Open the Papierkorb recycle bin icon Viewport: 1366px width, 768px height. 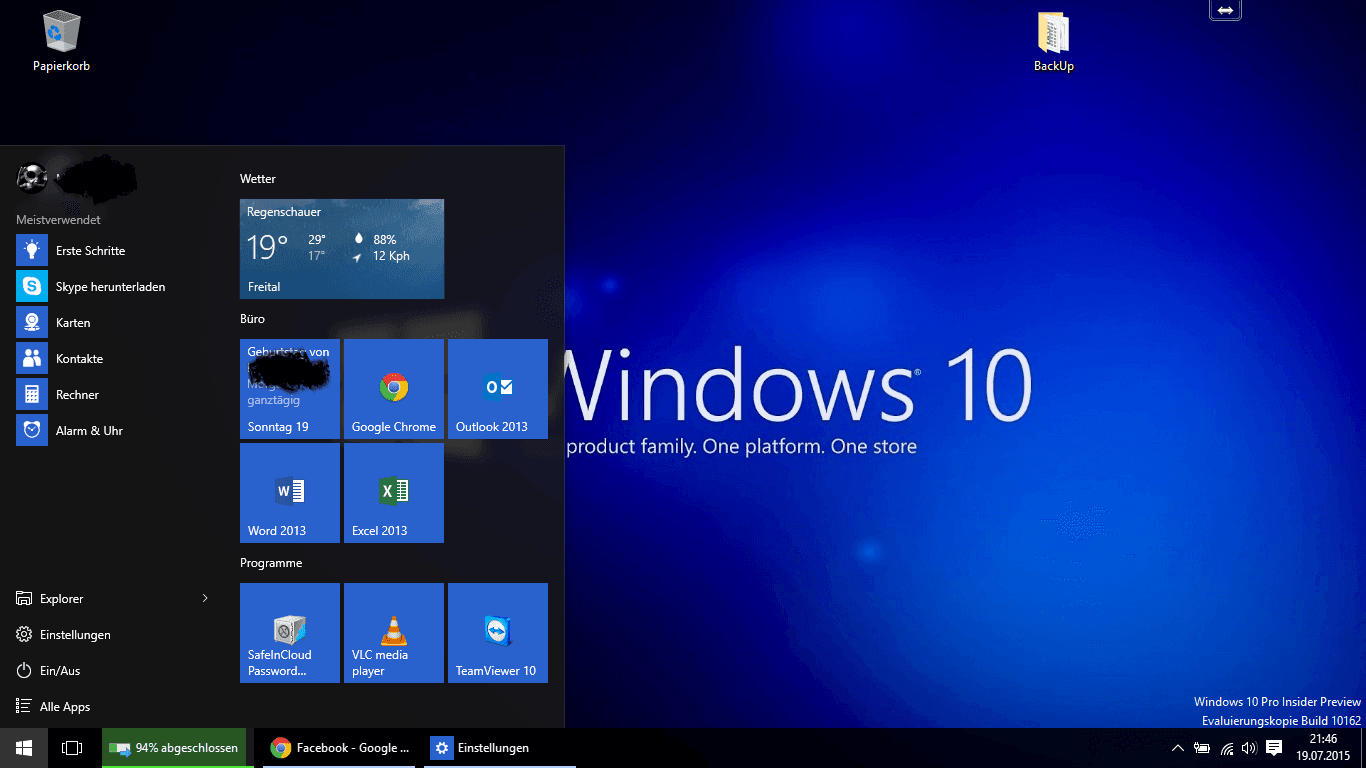61,42
